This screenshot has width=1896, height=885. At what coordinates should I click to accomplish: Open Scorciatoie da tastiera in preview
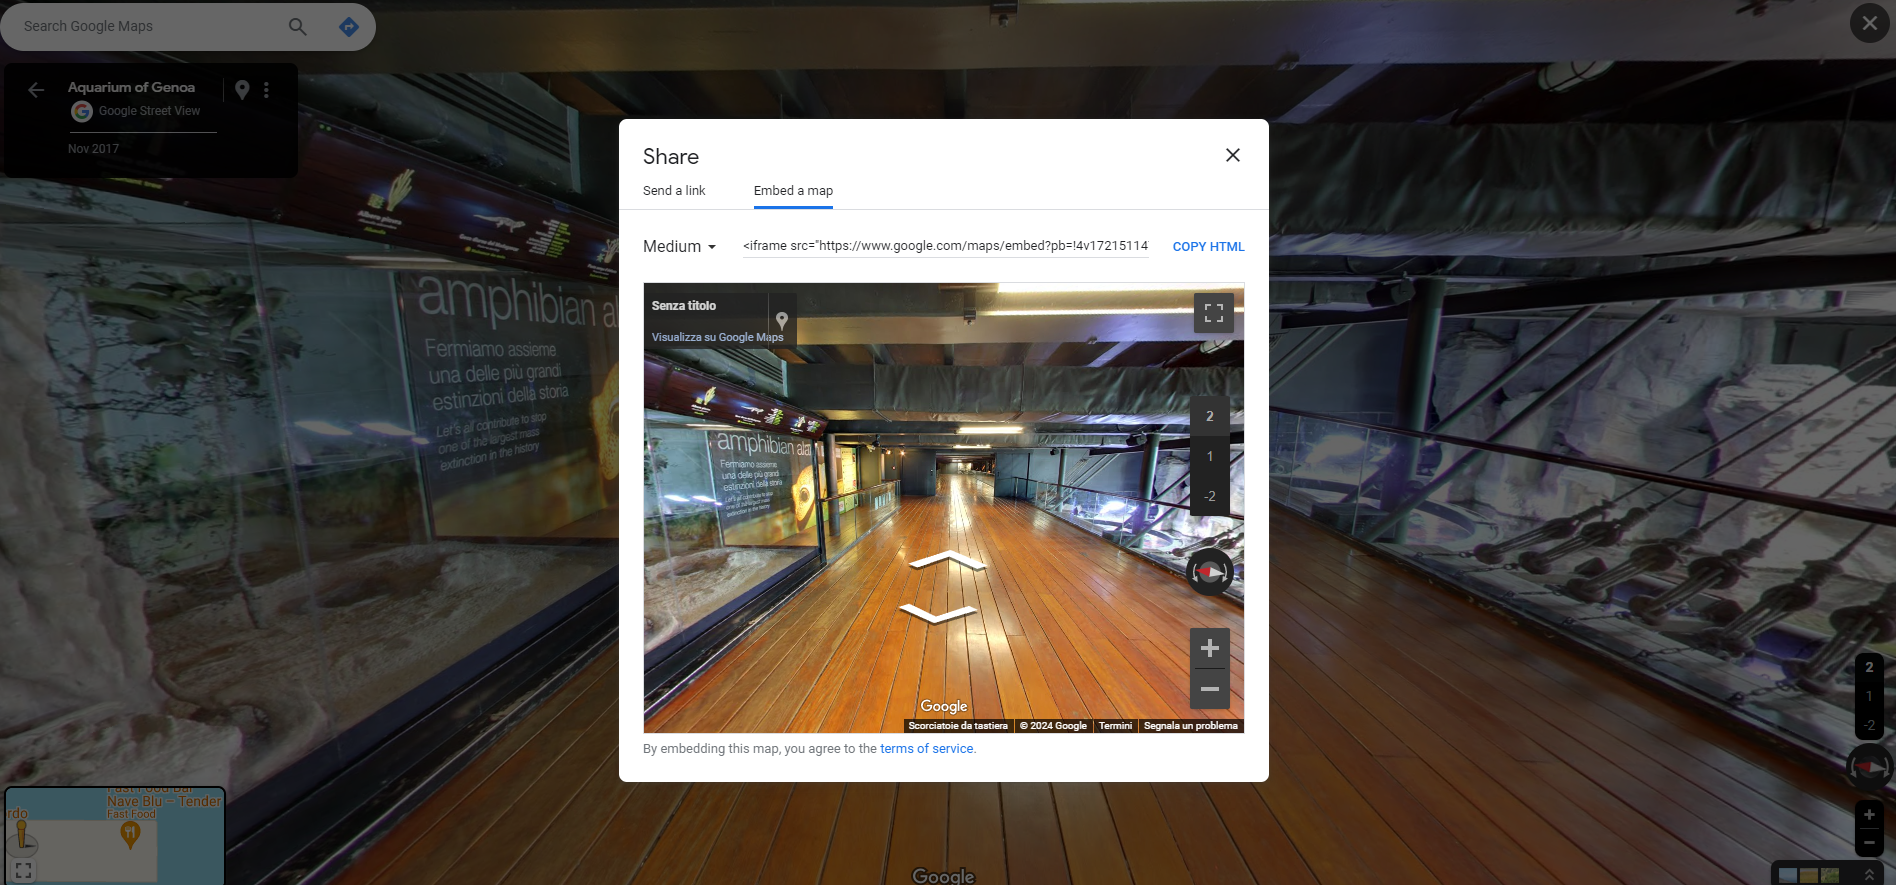958,726
